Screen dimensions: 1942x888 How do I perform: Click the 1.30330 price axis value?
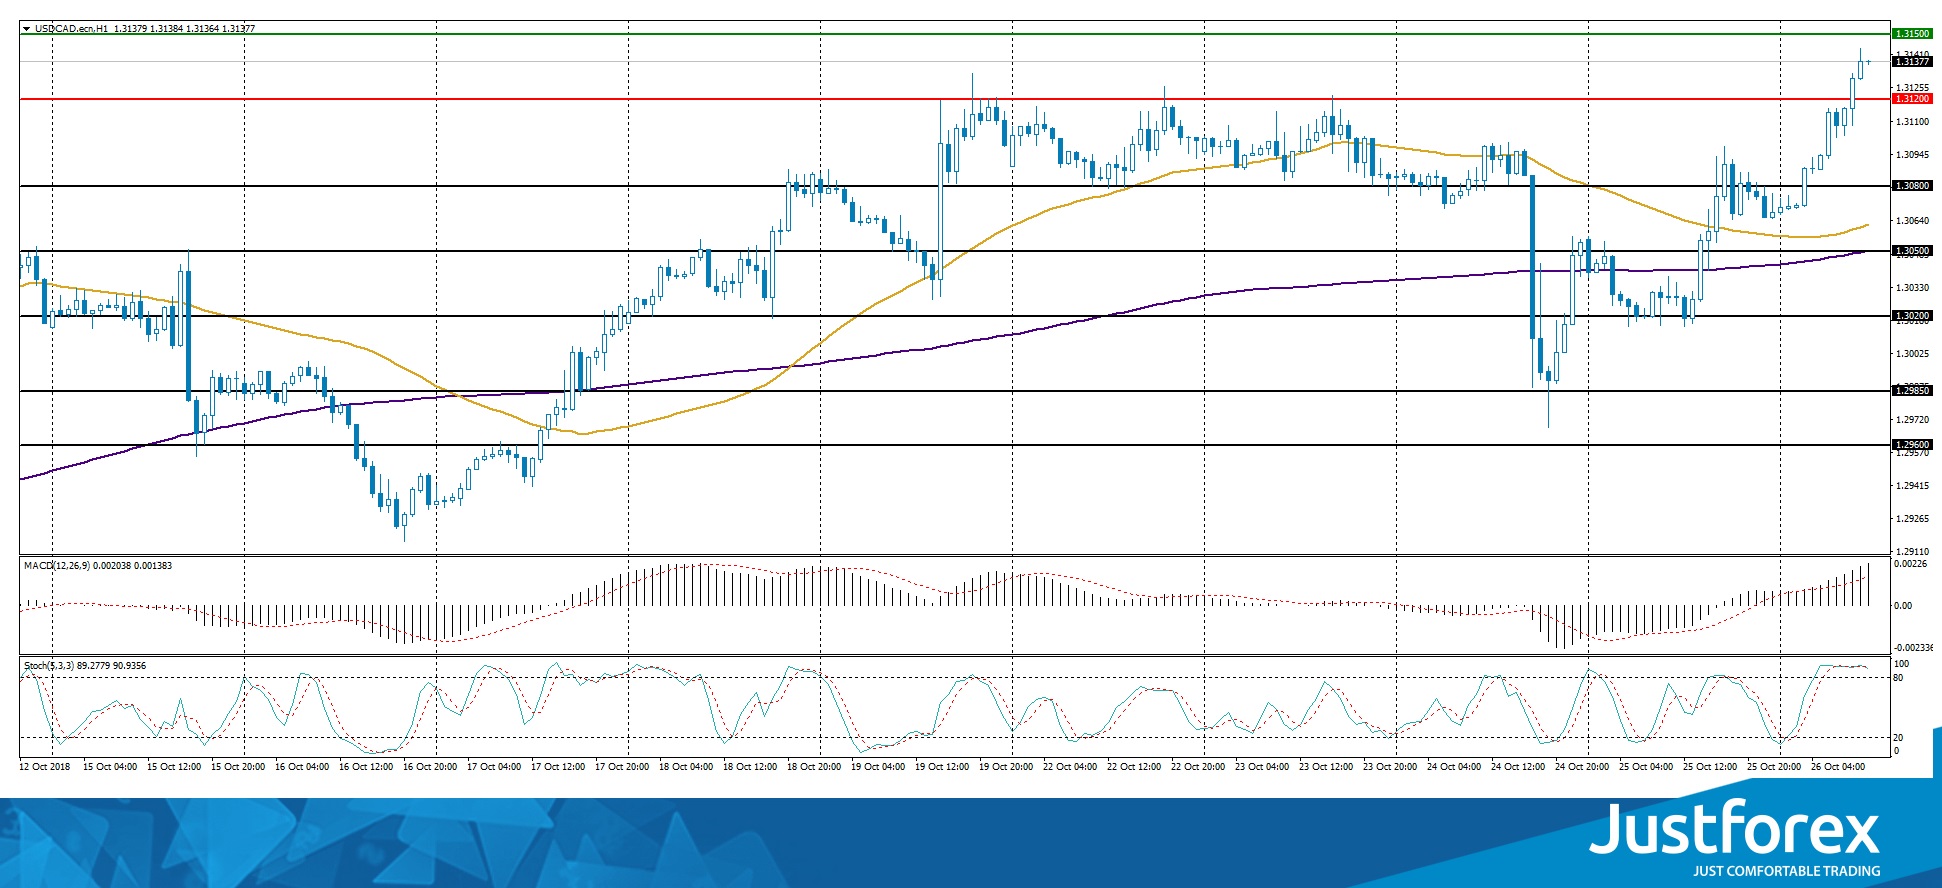pyautogui.click(x=1912, y=288)
